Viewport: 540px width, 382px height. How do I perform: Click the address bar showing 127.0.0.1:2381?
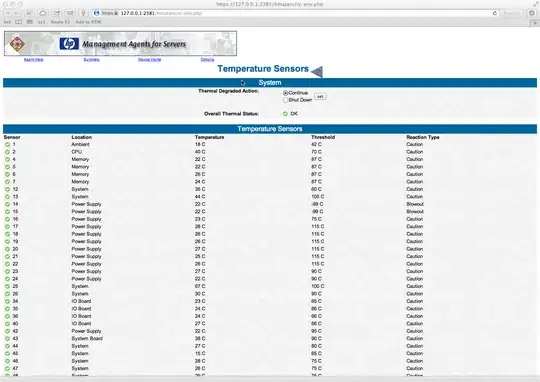click(x=296, y=13)
